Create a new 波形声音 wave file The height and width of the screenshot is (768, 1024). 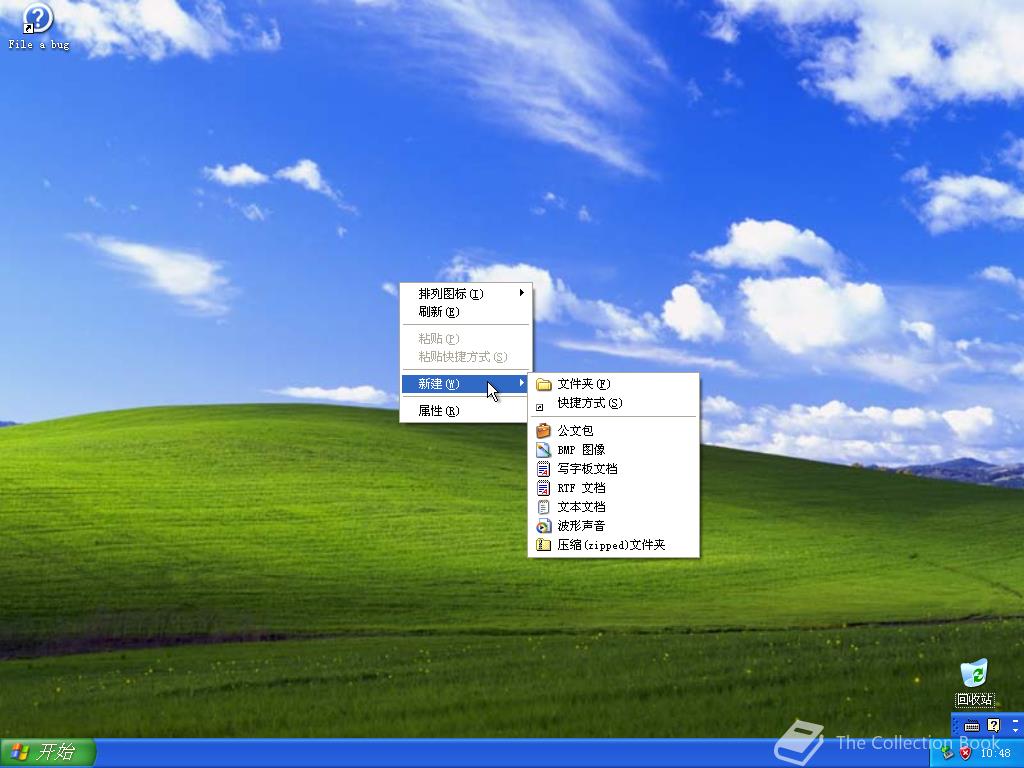613,525
